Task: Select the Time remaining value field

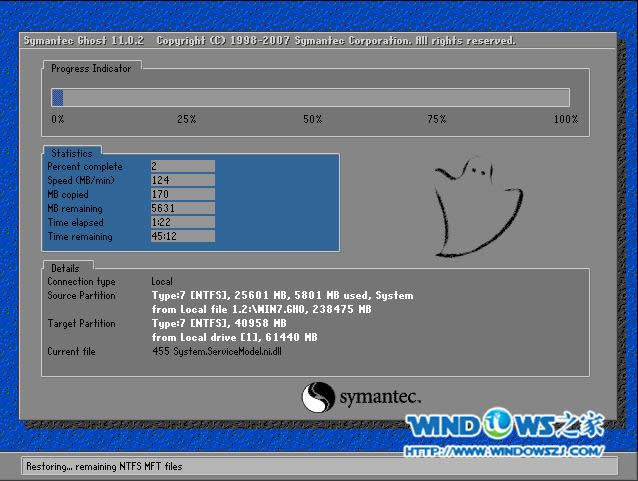Action: click(182, 237)
